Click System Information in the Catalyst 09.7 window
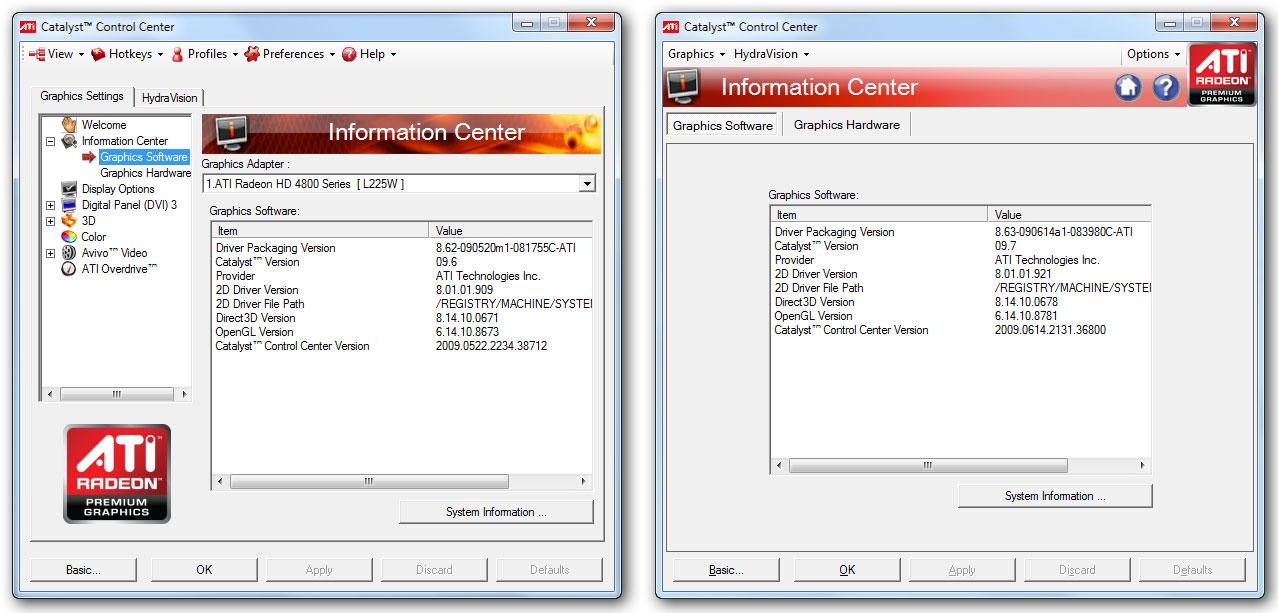Viewport: 1278px width, 613px height. [x=1055, y=496]
